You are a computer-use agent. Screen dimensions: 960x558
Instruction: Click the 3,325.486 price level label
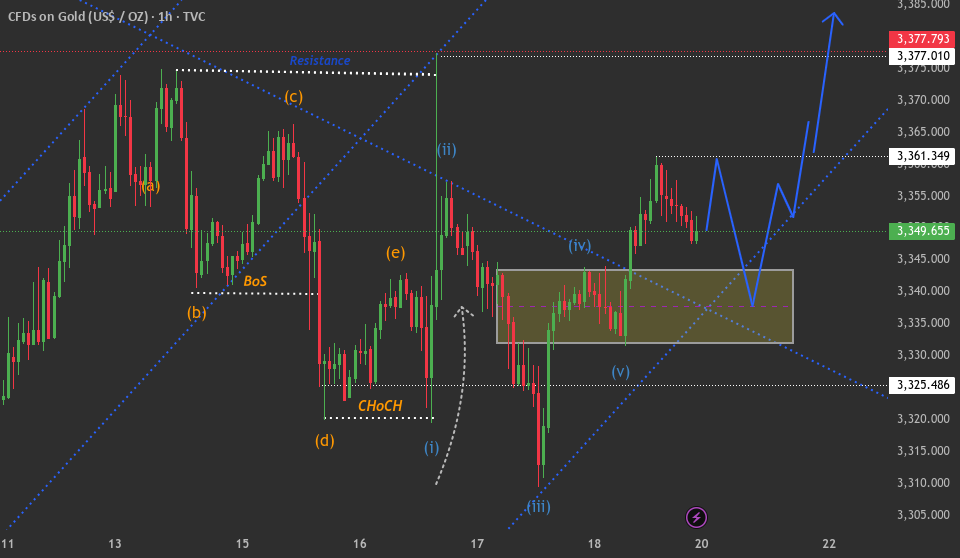pyautogui.click(x=922, y=385)
